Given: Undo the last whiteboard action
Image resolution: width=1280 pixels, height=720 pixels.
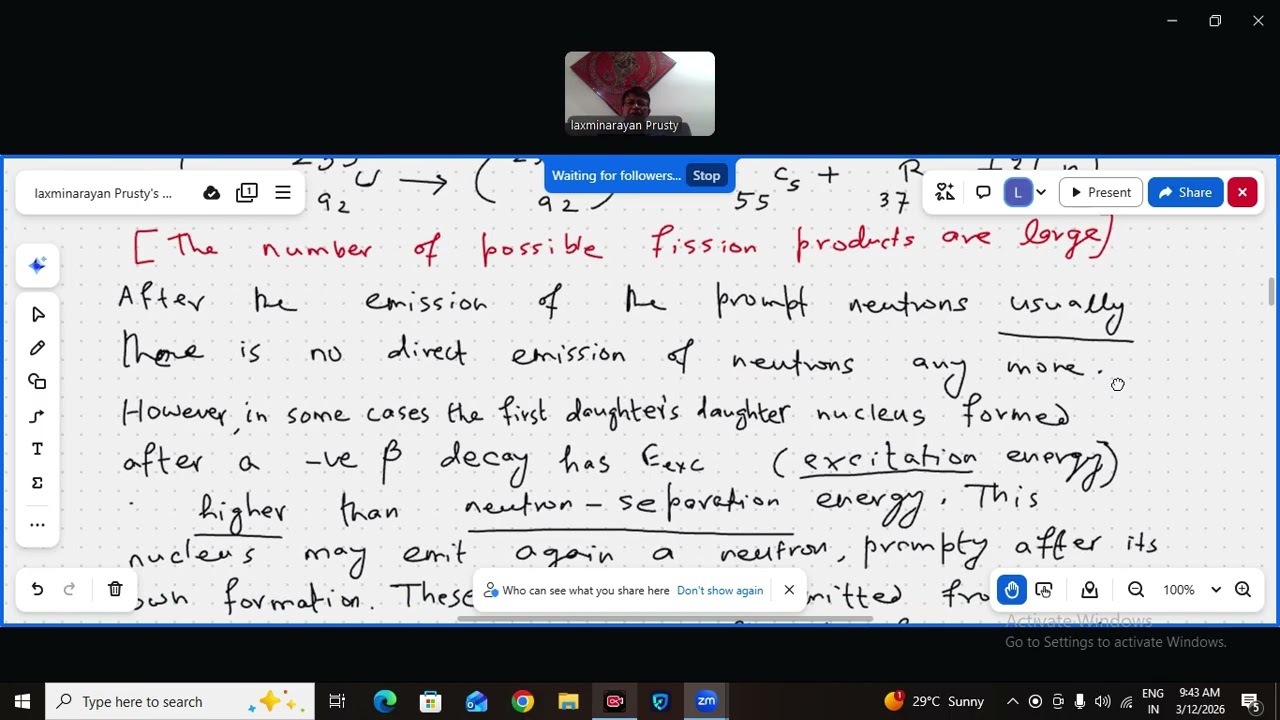Looking at the screenshot, I should click(x=37, y=590).
